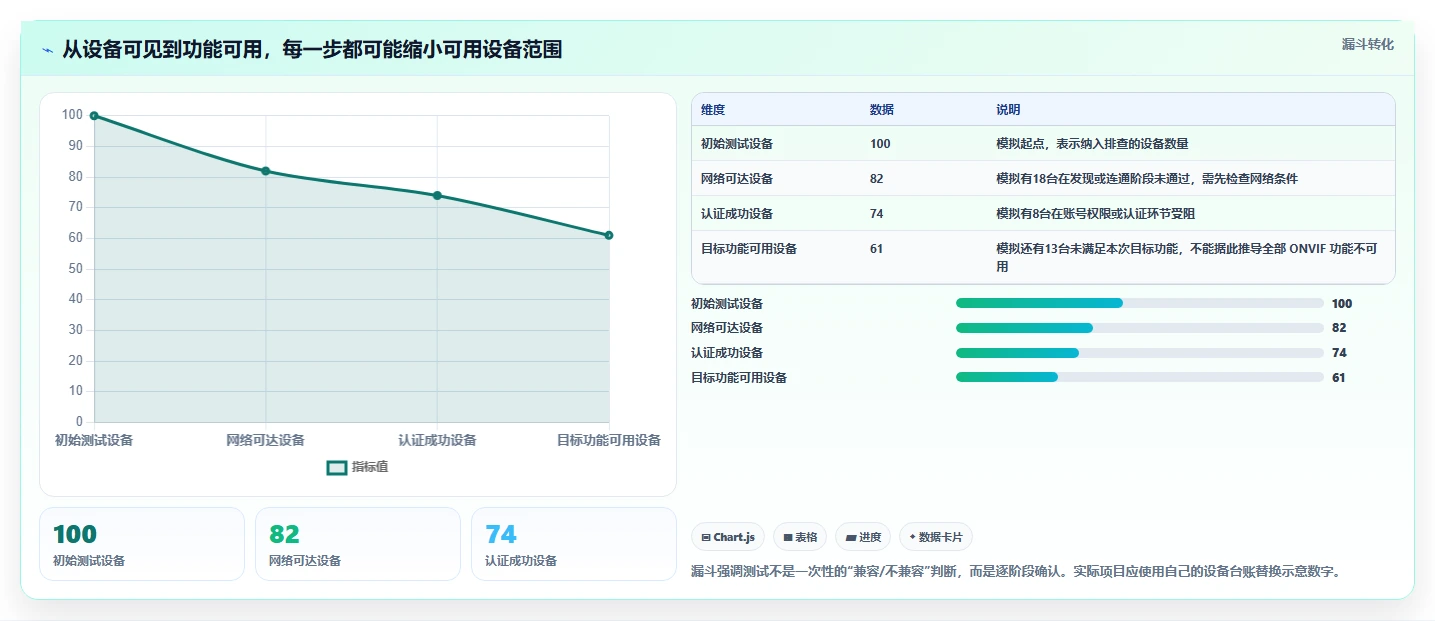Click the 认证成功设备 label beside progress bar
The height and width of the screenshot is (621, 1435).
[x=727, y=352]
